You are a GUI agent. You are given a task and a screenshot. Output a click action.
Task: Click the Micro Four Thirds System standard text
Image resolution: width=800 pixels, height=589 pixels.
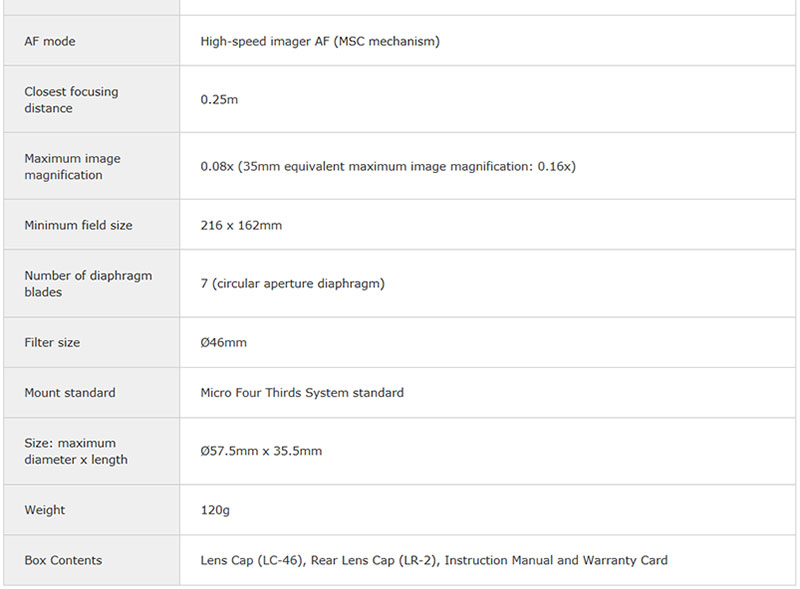click(302, 392)
